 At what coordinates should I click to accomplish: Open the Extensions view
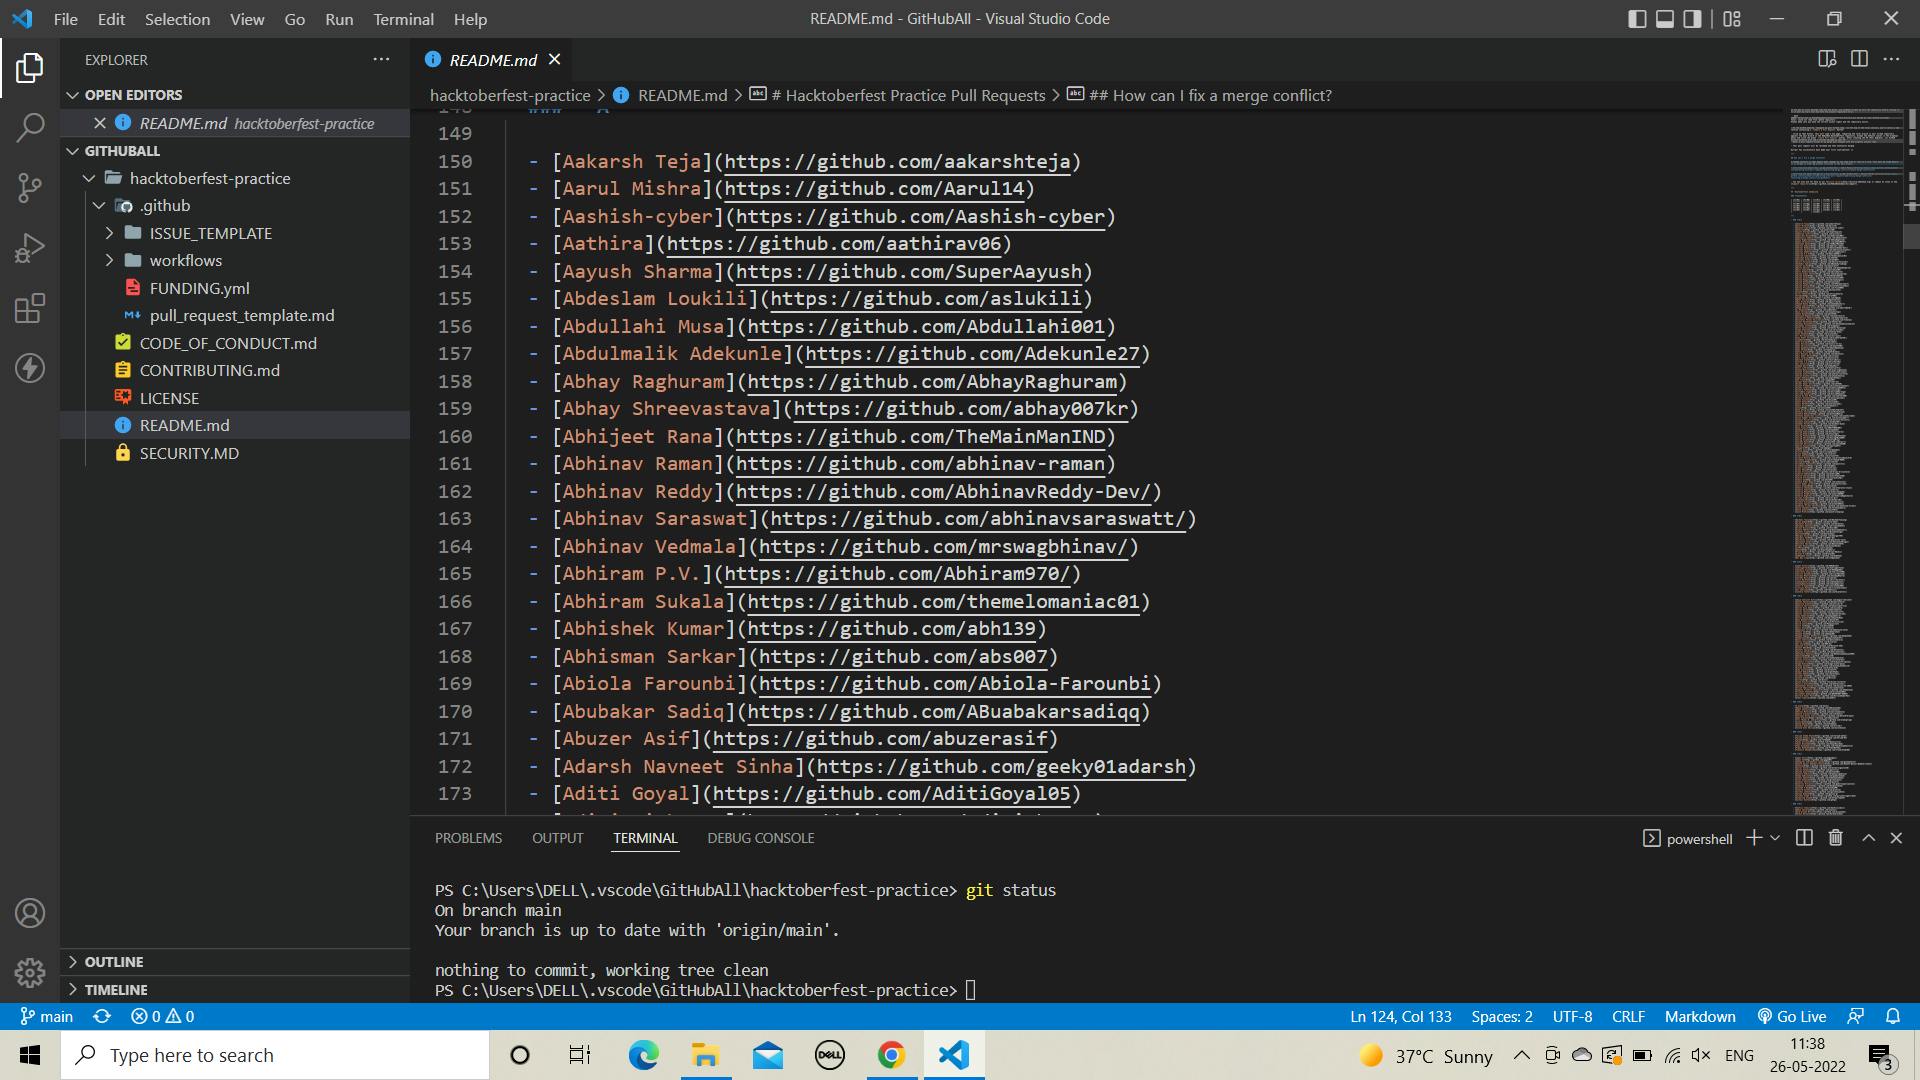(x=30, y=308)
